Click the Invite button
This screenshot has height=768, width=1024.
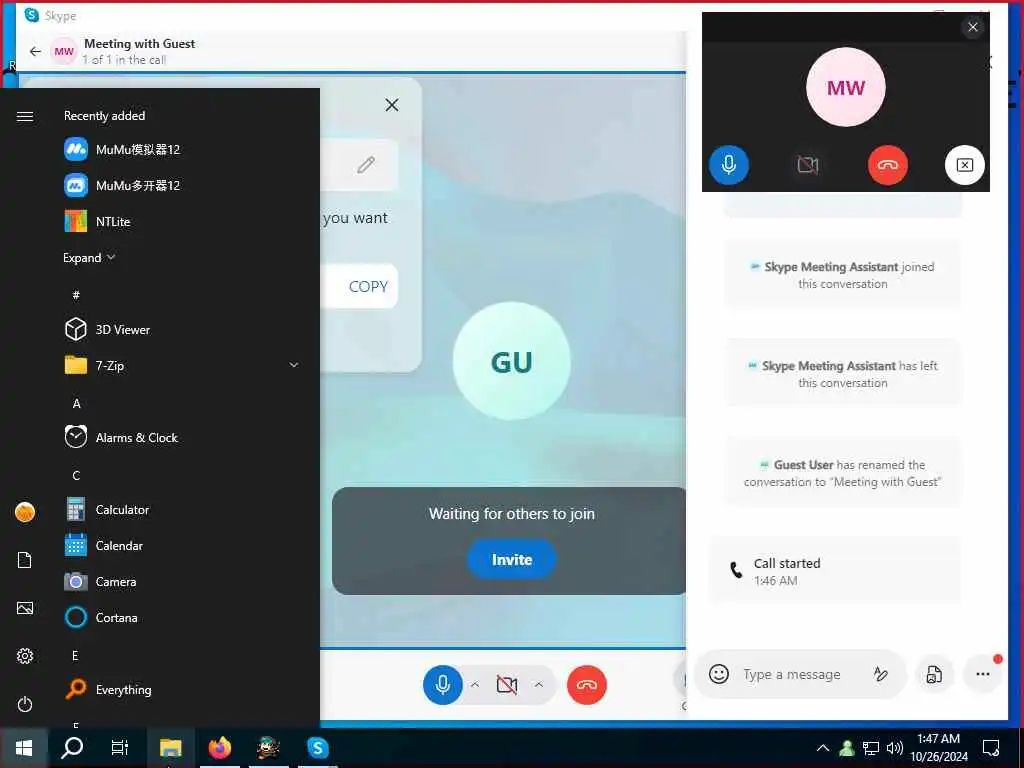click(512, 560)
